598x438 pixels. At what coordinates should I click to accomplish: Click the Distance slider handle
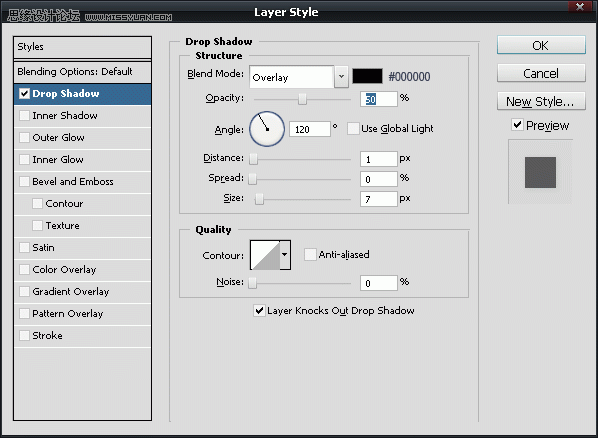tap(254, 159)
